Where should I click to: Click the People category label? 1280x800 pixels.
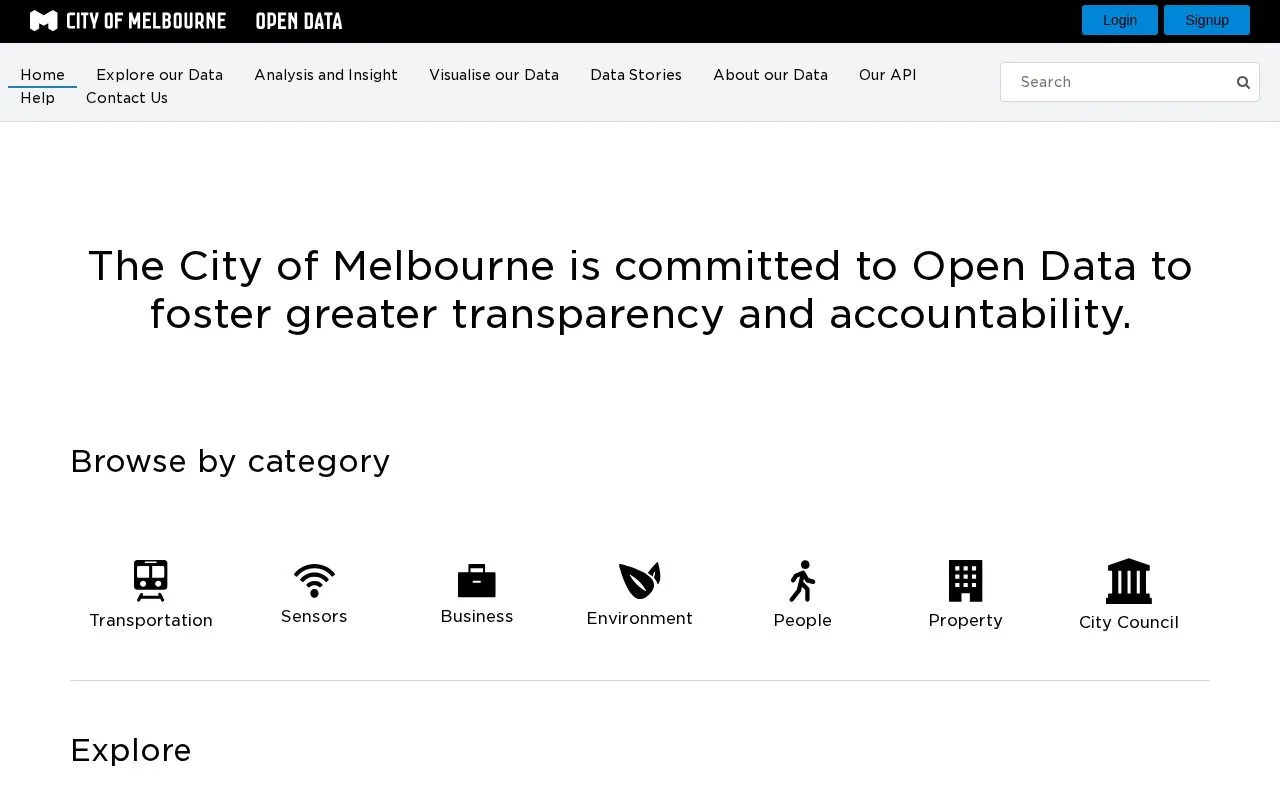pyautogui.click(x=803, y=621)
